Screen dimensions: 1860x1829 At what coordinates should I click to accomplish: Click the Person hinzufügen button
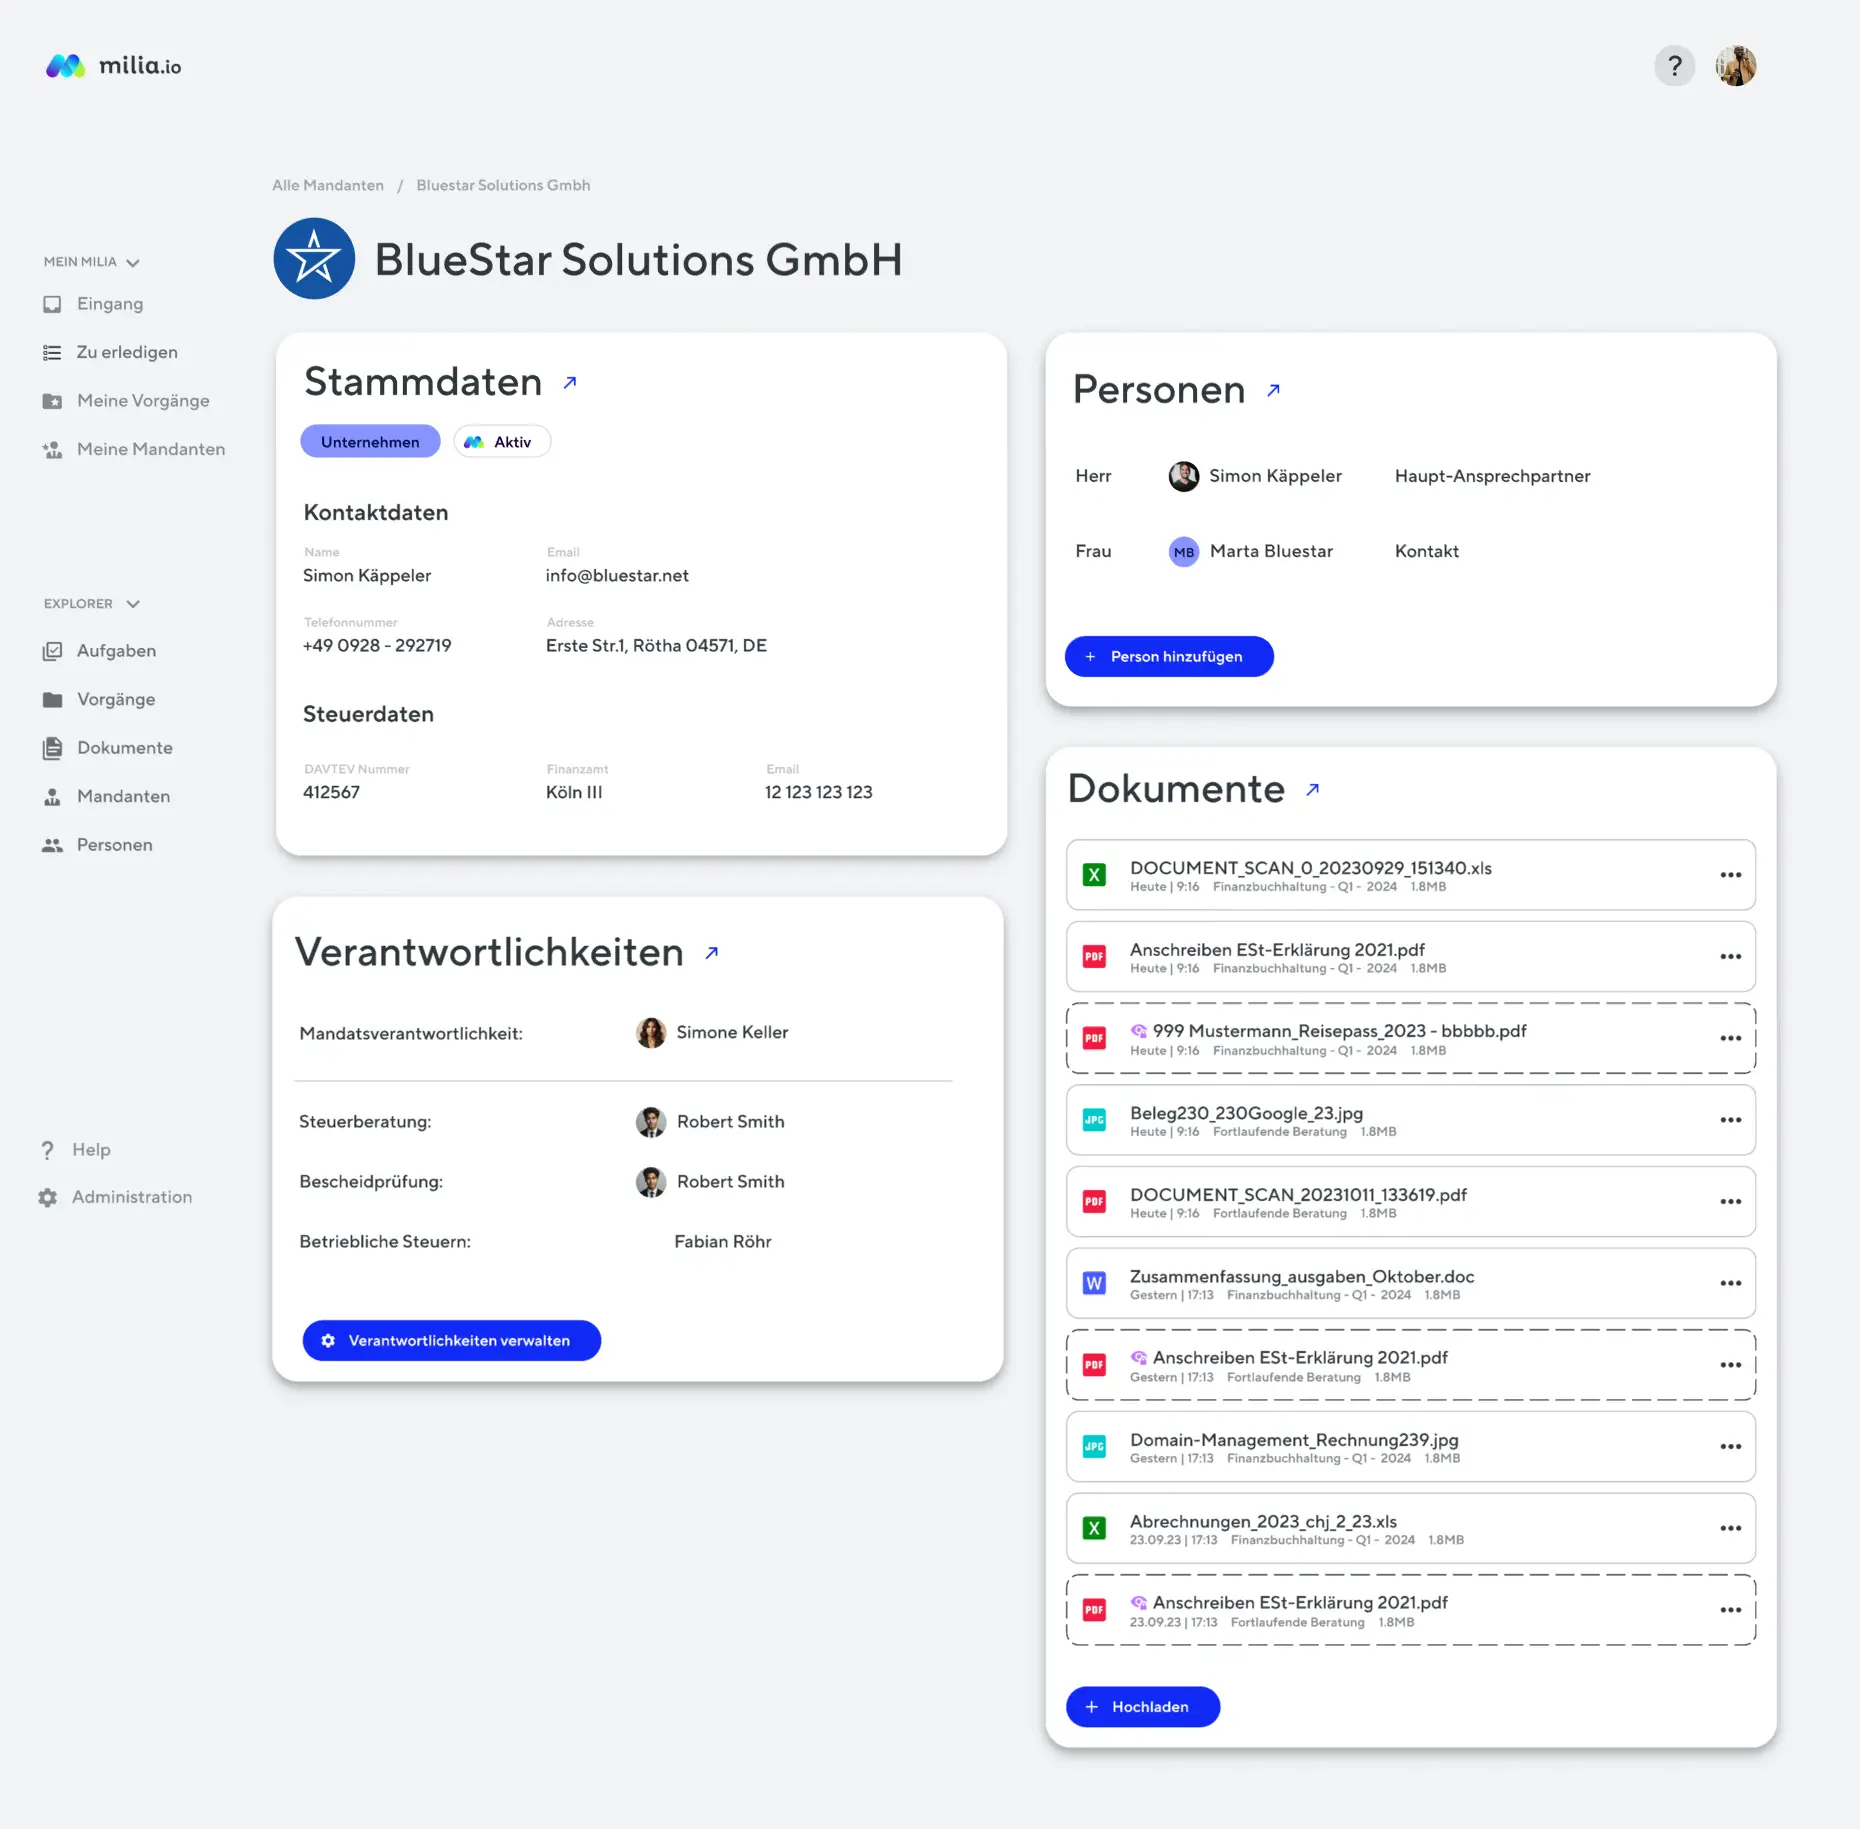(1168, 656)
